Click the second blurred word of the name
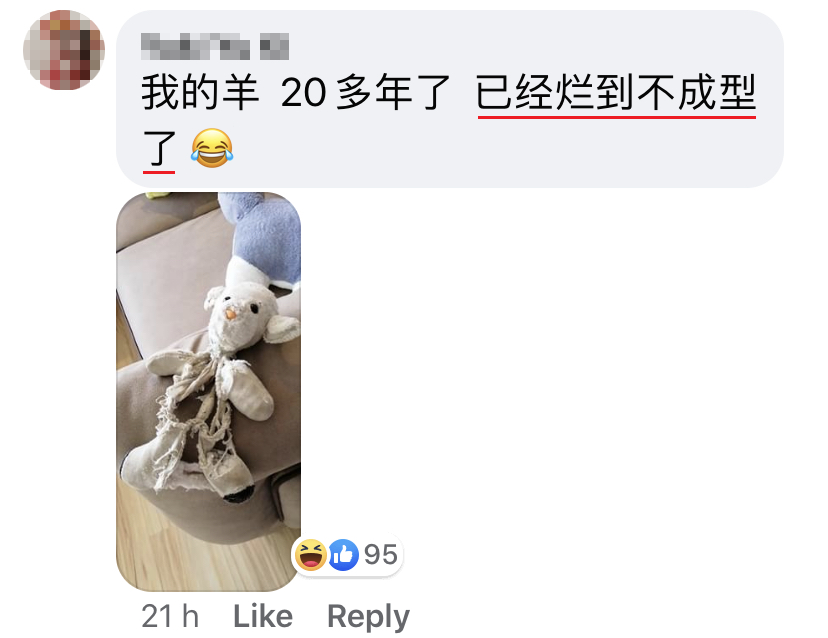Image resolution: width=828 pixels, height=638 pixels. tap(274, 46)
